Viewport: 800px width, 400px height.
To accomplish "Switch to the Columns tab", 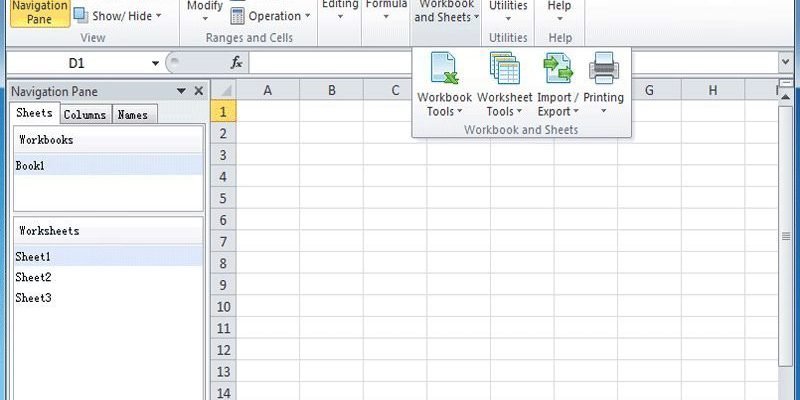I will coord(85,115).
